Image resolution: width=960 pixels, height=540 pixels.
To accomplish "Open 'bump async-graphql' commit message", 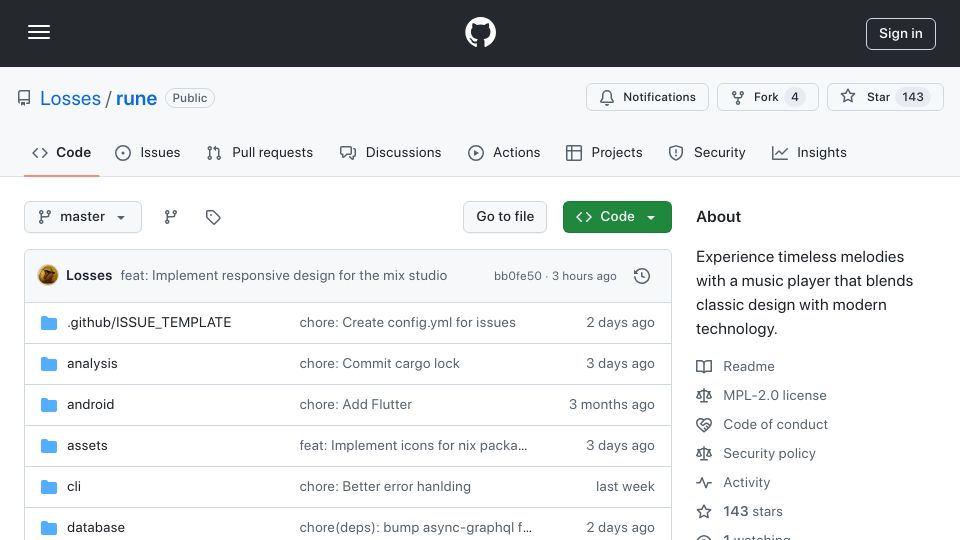I will [415, 528].
